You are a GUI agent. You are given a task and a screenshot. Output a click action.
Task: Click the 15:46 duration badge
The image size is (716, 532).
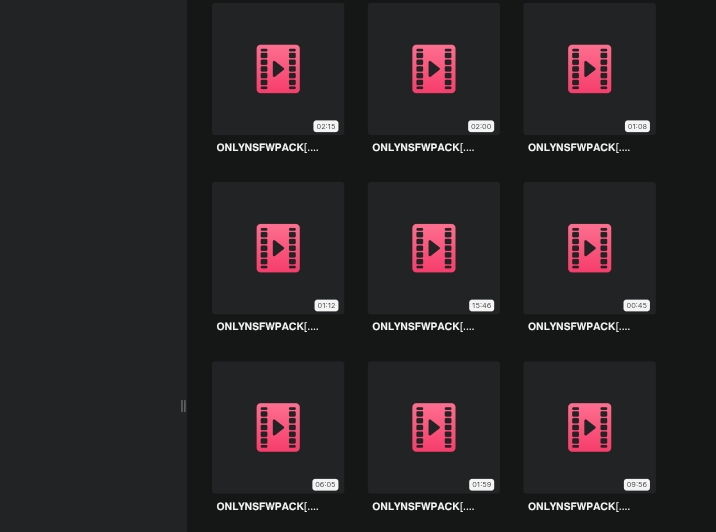click(x=481, y=306)
